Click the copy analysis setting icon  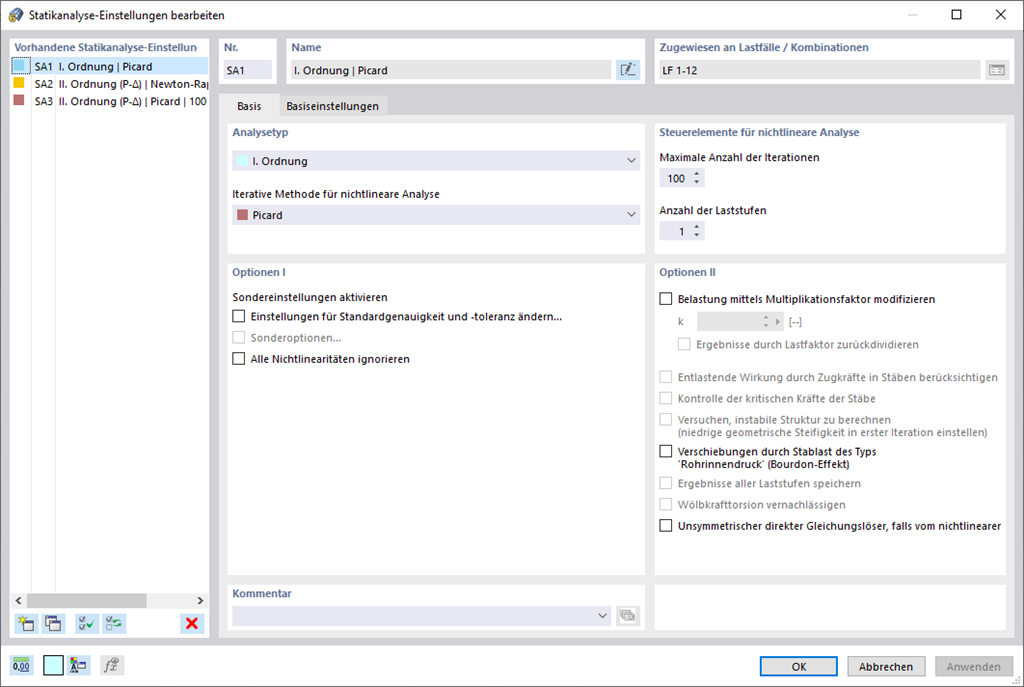point(54,624)
